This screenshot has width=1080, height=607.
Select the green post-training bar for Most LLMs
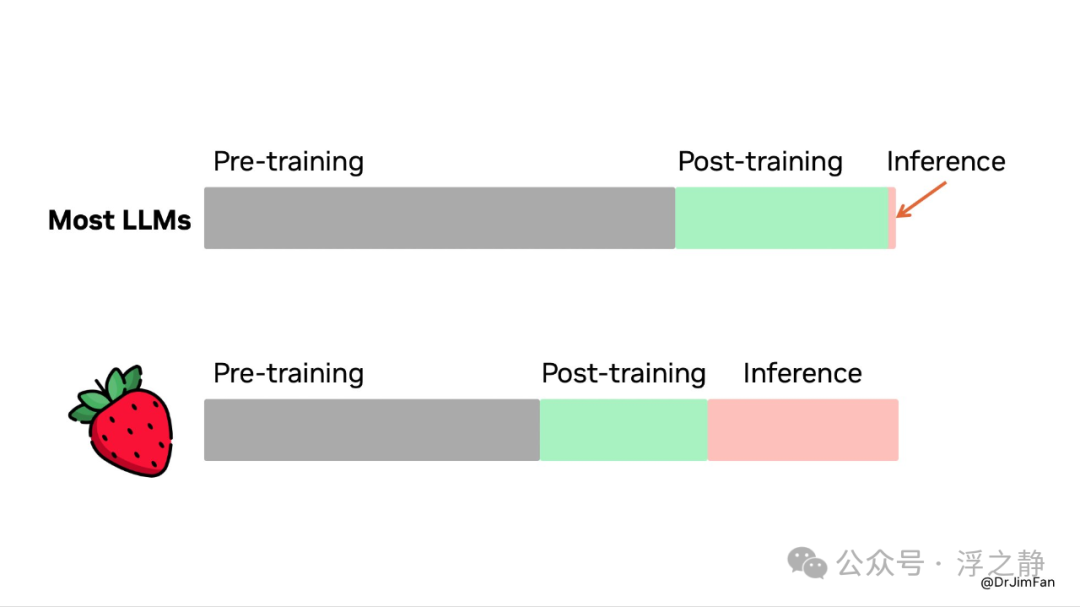click(x=782, y=218)
